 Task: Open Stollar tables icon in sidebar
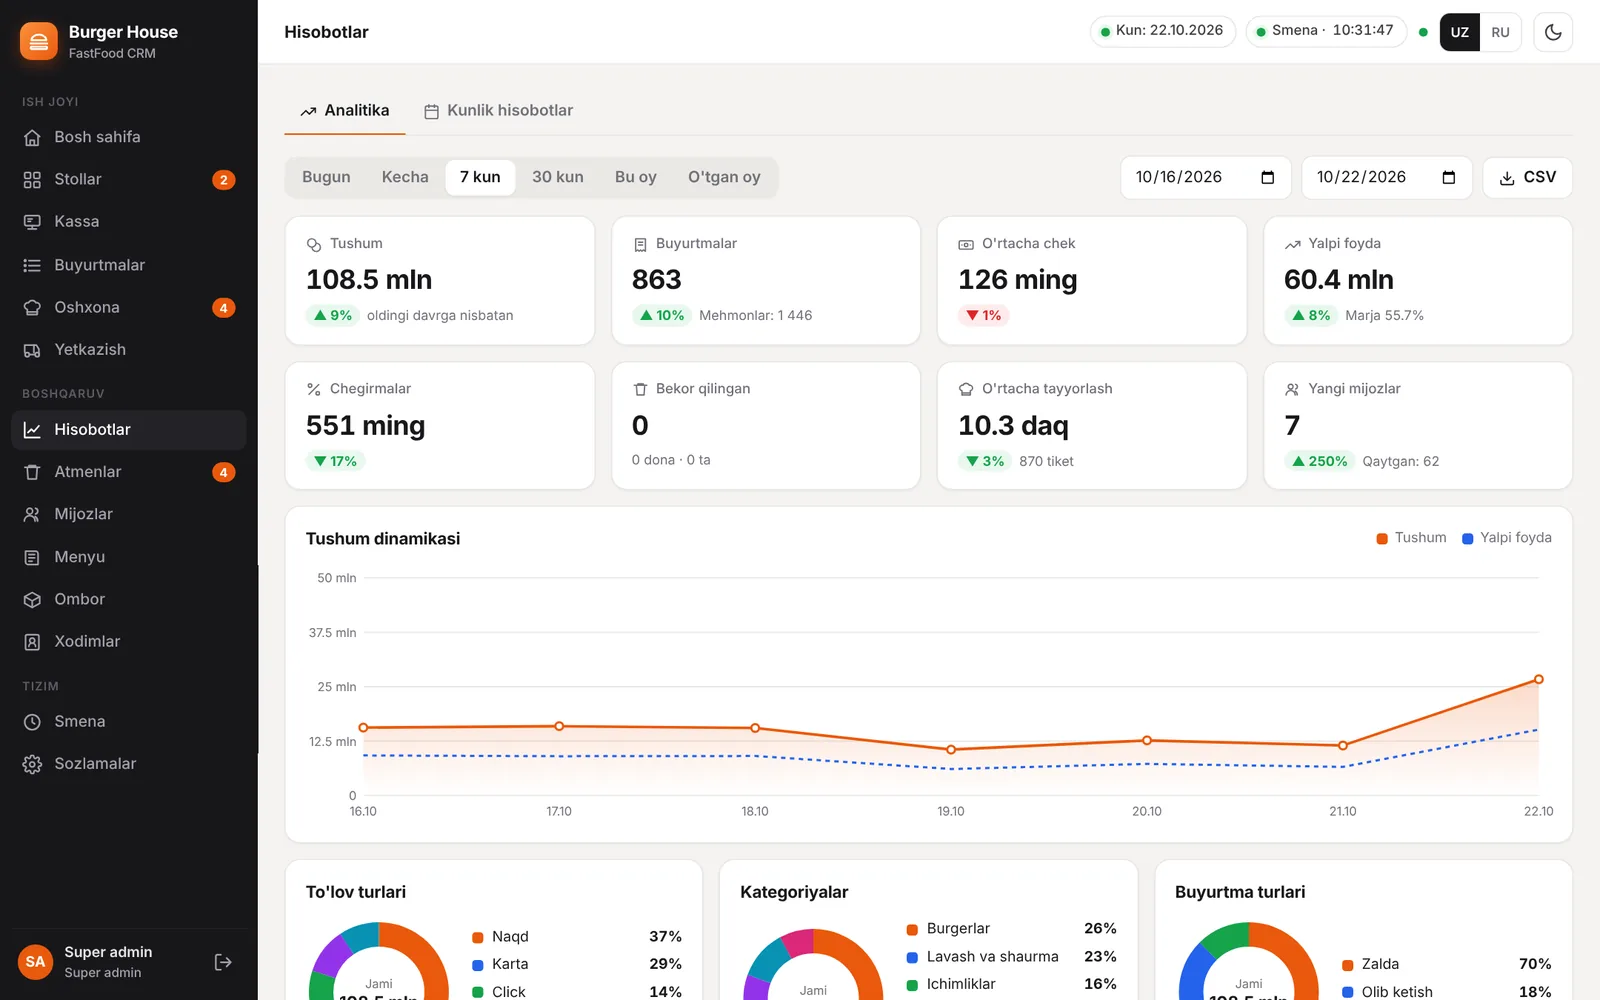32,180
